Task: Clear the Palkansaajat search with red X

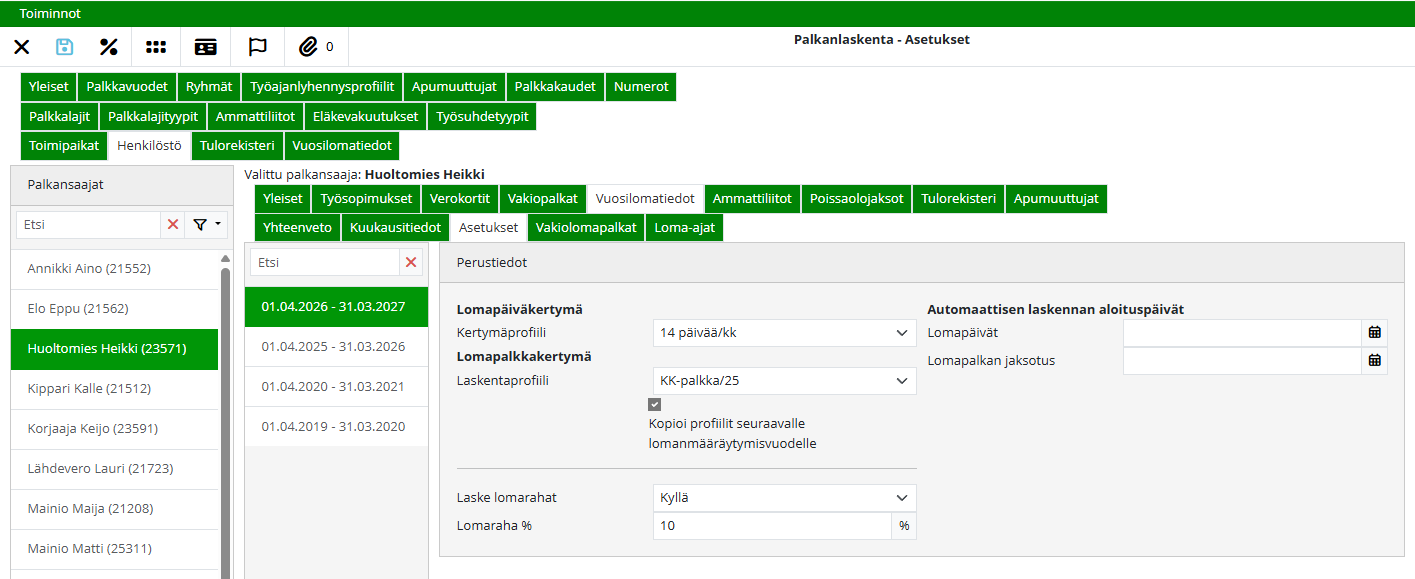Action: pos(173,225)
